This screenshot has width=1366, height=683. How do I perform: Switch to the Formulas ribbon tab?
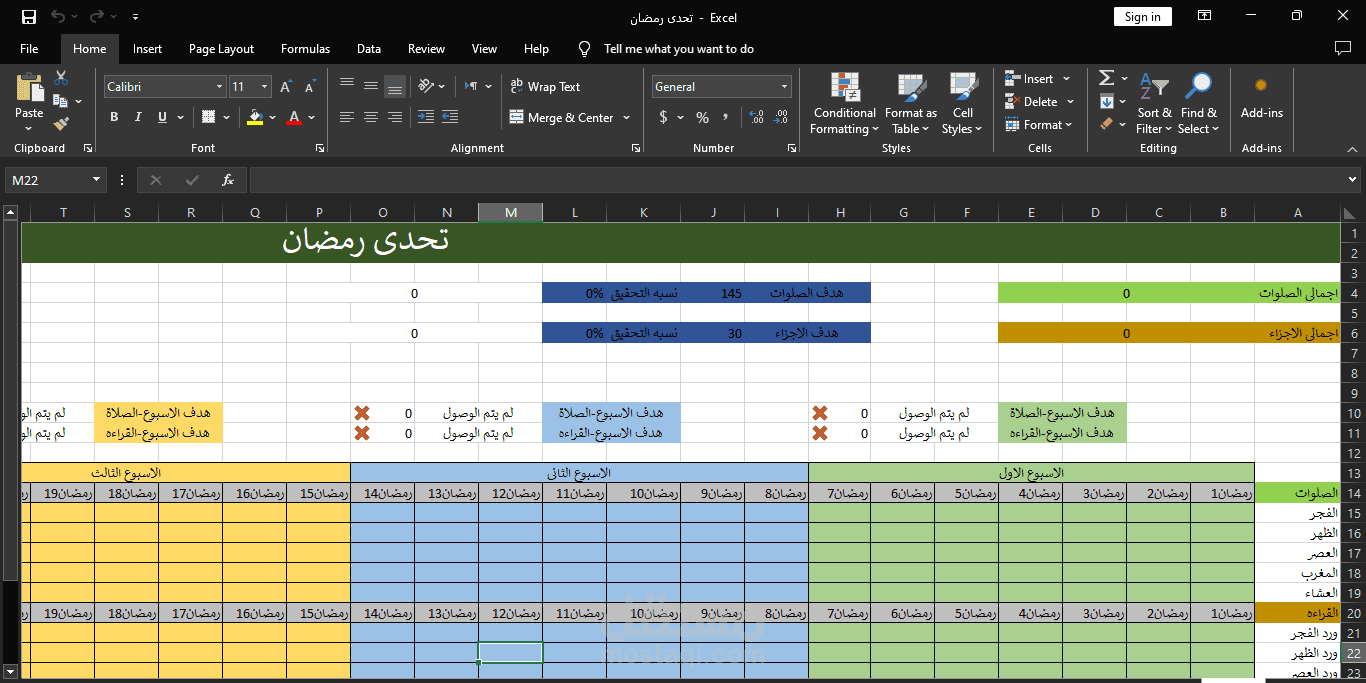pos(305,48)
